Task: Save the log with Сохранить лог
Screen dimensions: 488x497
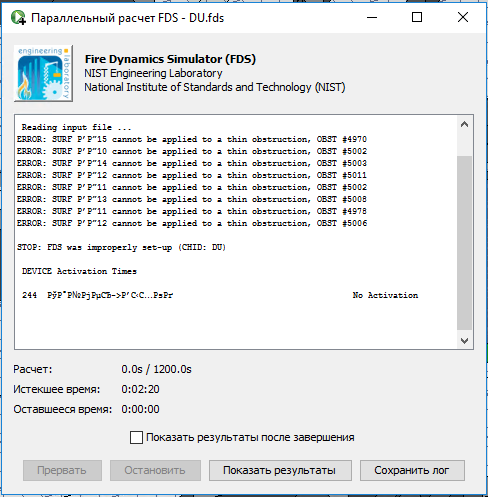Action: click(x=412, y=470)
